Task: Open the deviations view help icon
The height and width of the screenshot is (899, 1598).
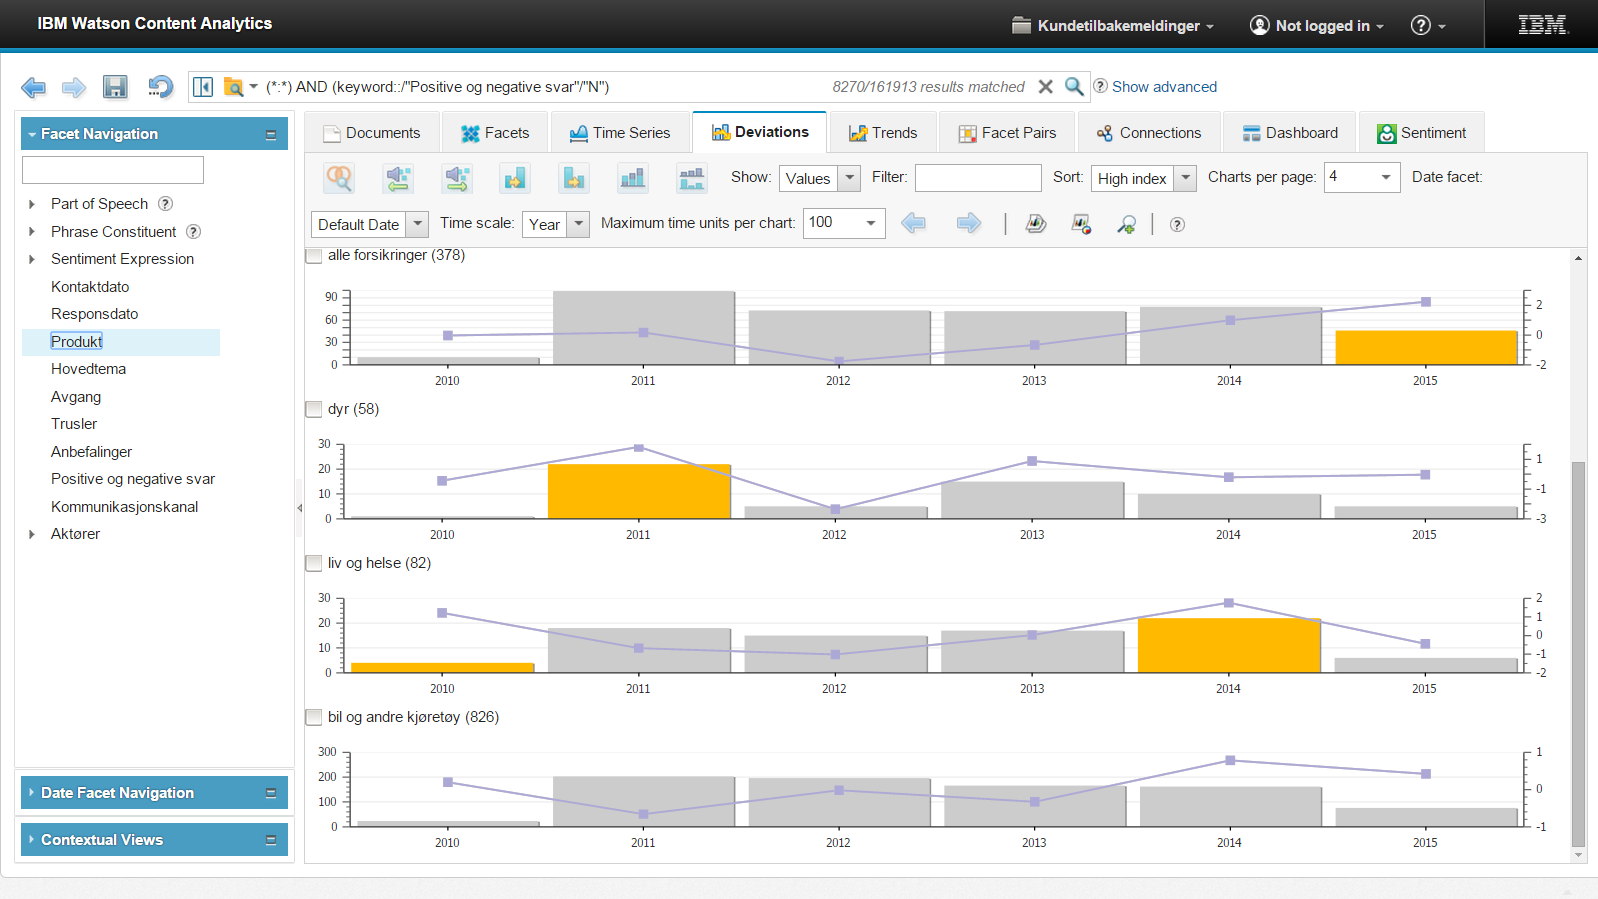Action: point(1178,224)
